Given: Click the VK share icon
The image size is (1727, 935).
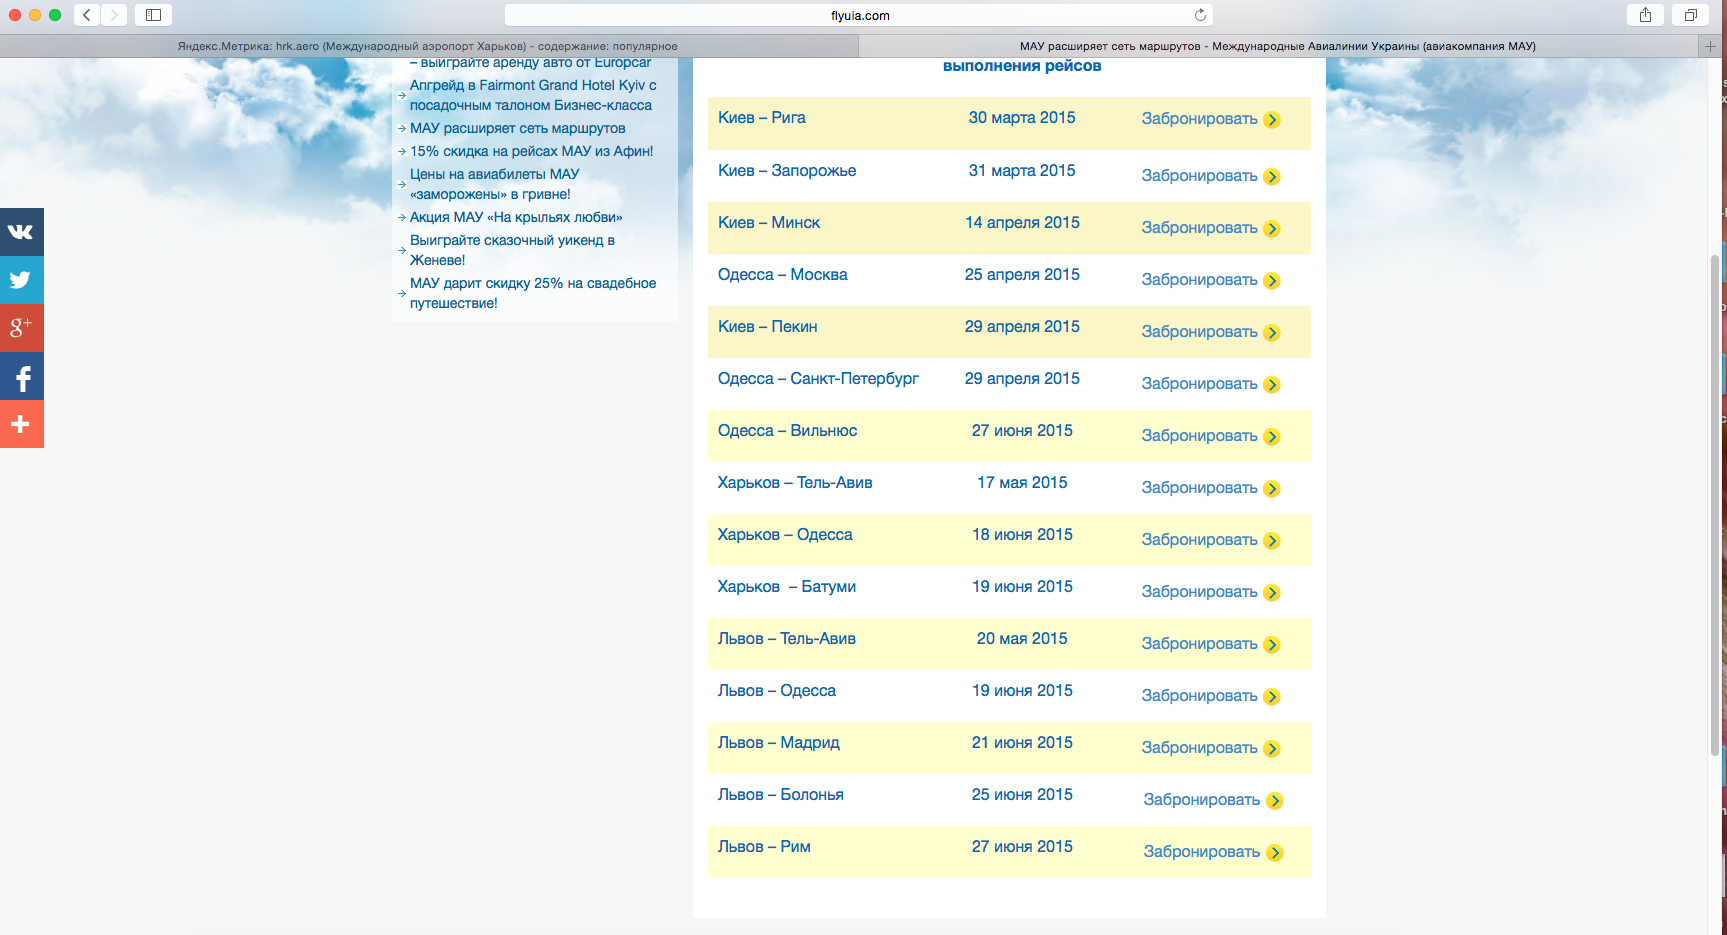Looking at the screenshot, I should click(21, 232).
